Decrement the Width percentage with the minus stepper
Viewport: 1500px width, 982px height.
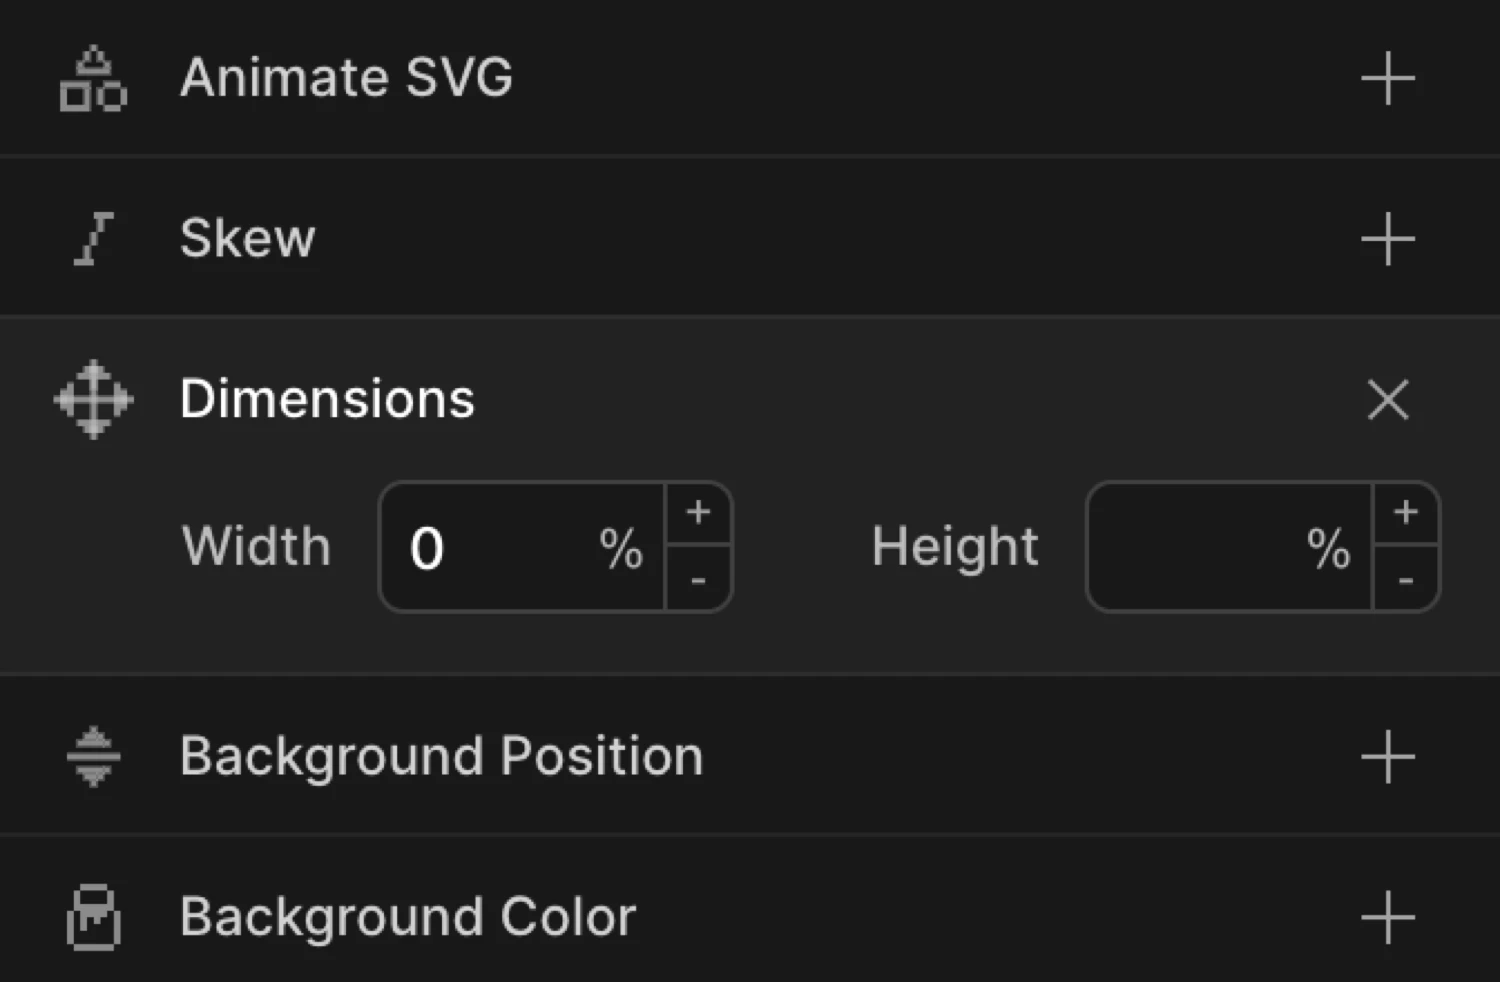tap(698, 581)
